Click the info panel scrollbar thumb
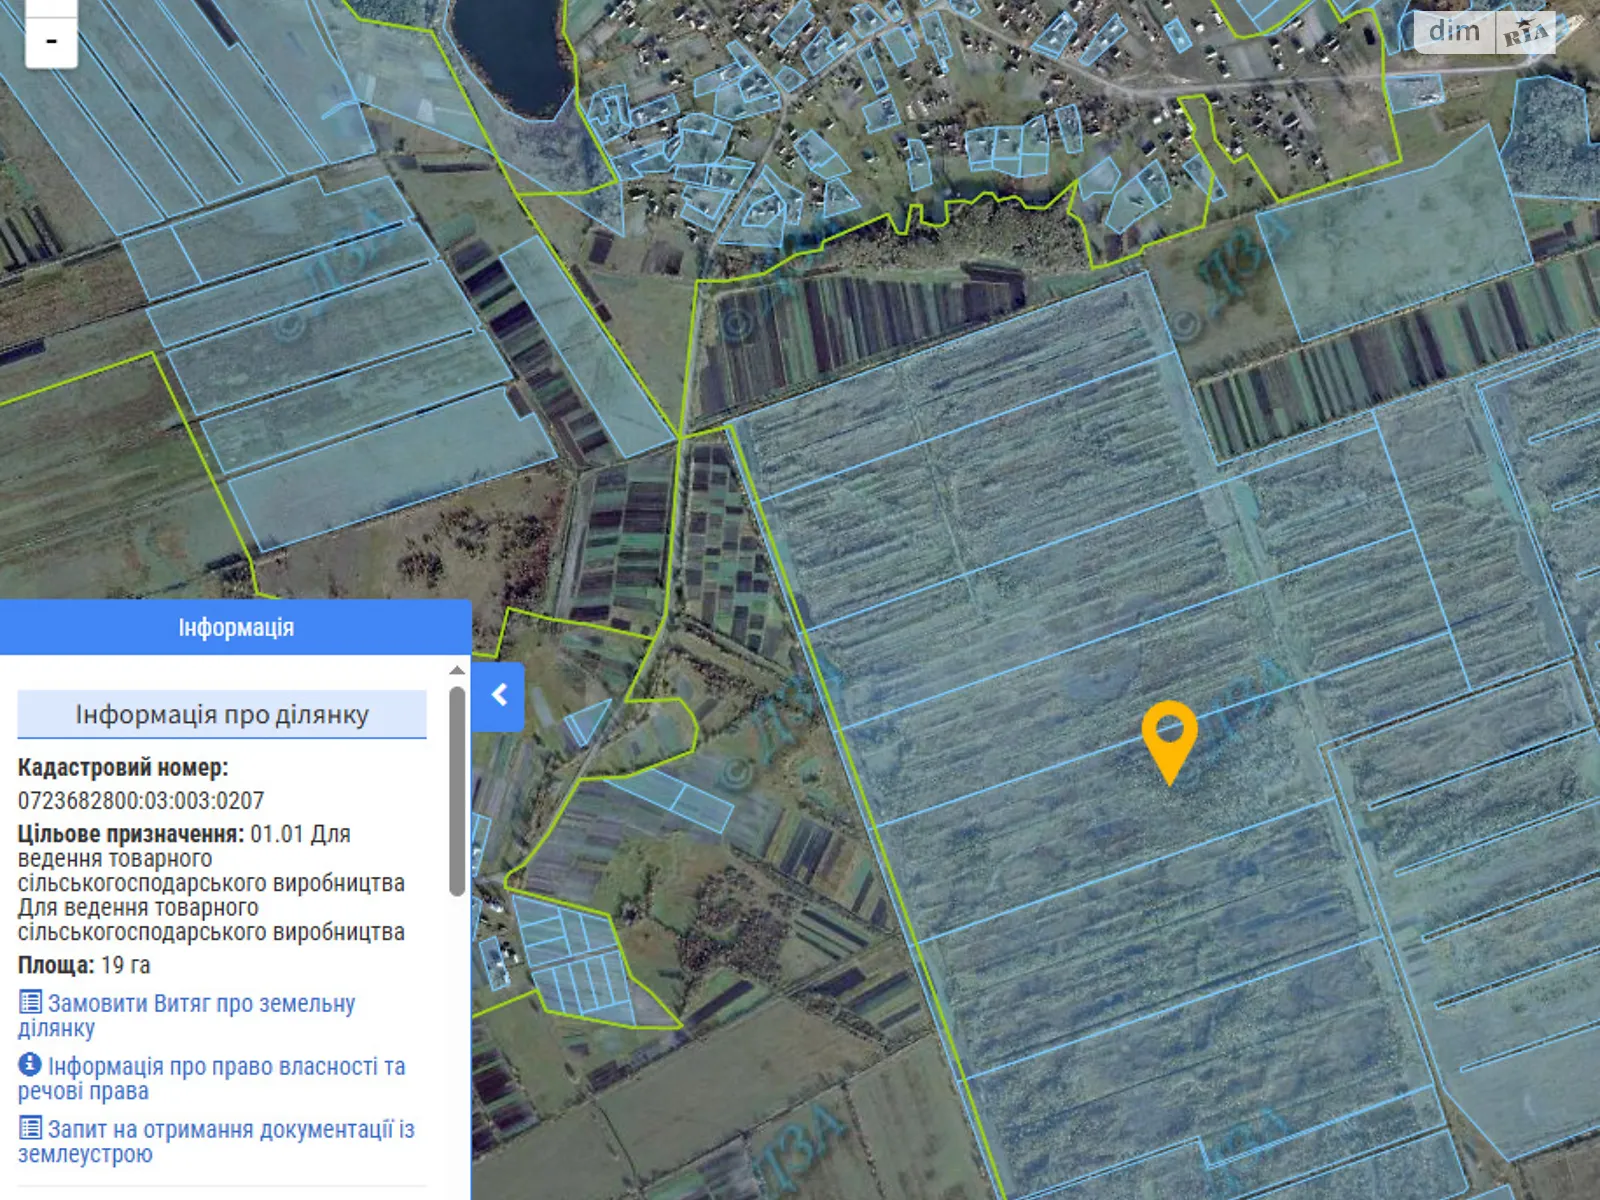The height and width of the screenshot is (1200, 1600). [x=457, y=790]
